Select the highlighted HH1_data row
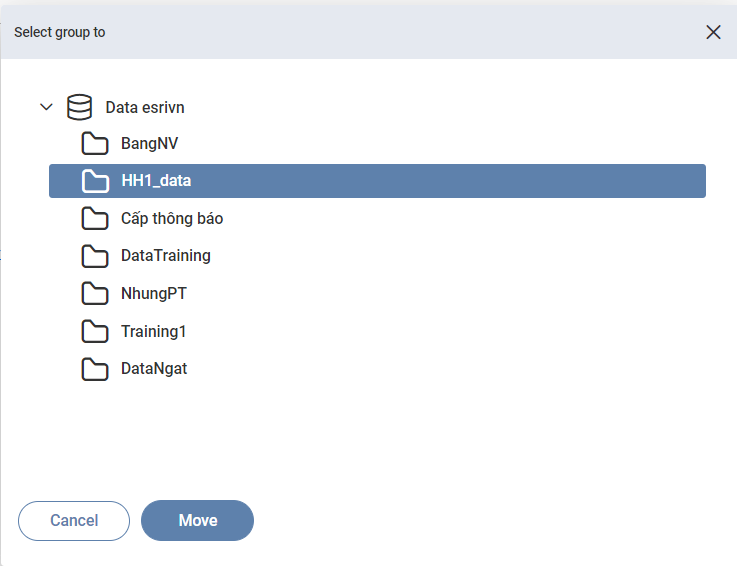This screenshot has width=737, height=566. [x=377, y=181]
